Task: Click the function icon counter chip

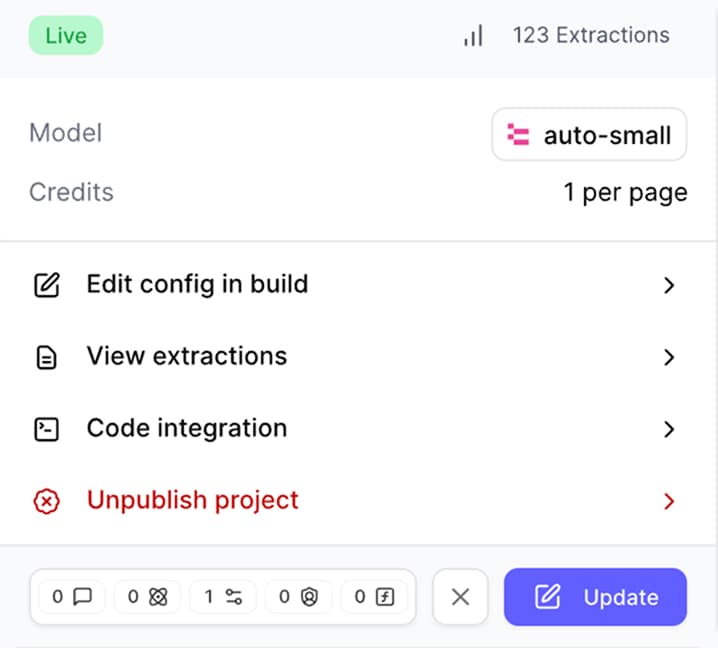Action: pos(374,597)
